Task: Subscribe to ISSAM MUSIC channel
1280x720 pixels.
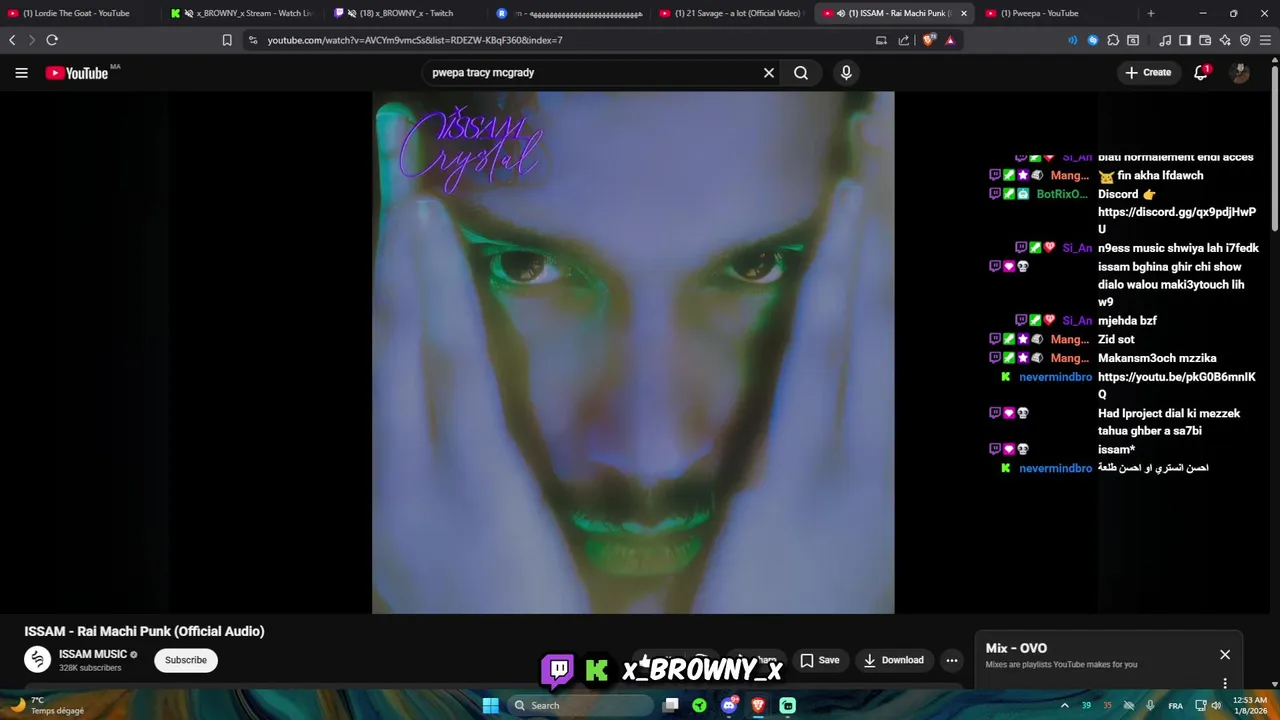Action: click(186, 660)
